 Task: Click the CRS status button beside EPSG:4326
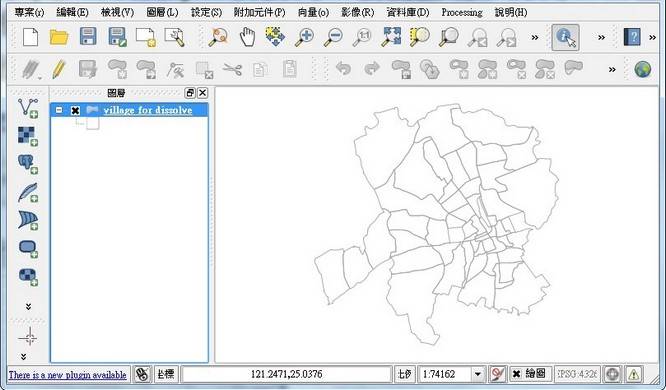click(x=612, y=374)
